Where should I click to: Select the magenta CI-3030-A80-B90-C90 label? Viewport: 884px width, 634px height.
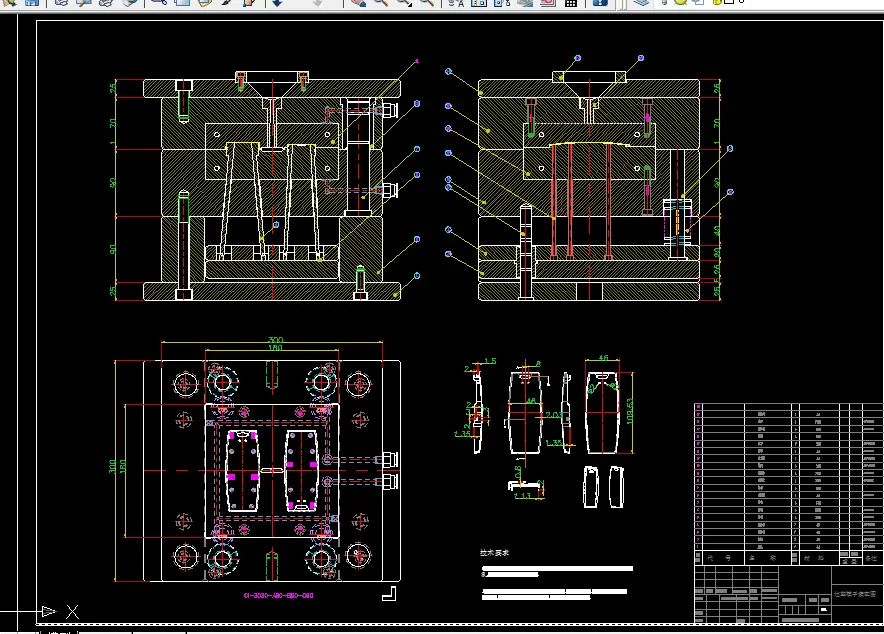tap(279, 595)
